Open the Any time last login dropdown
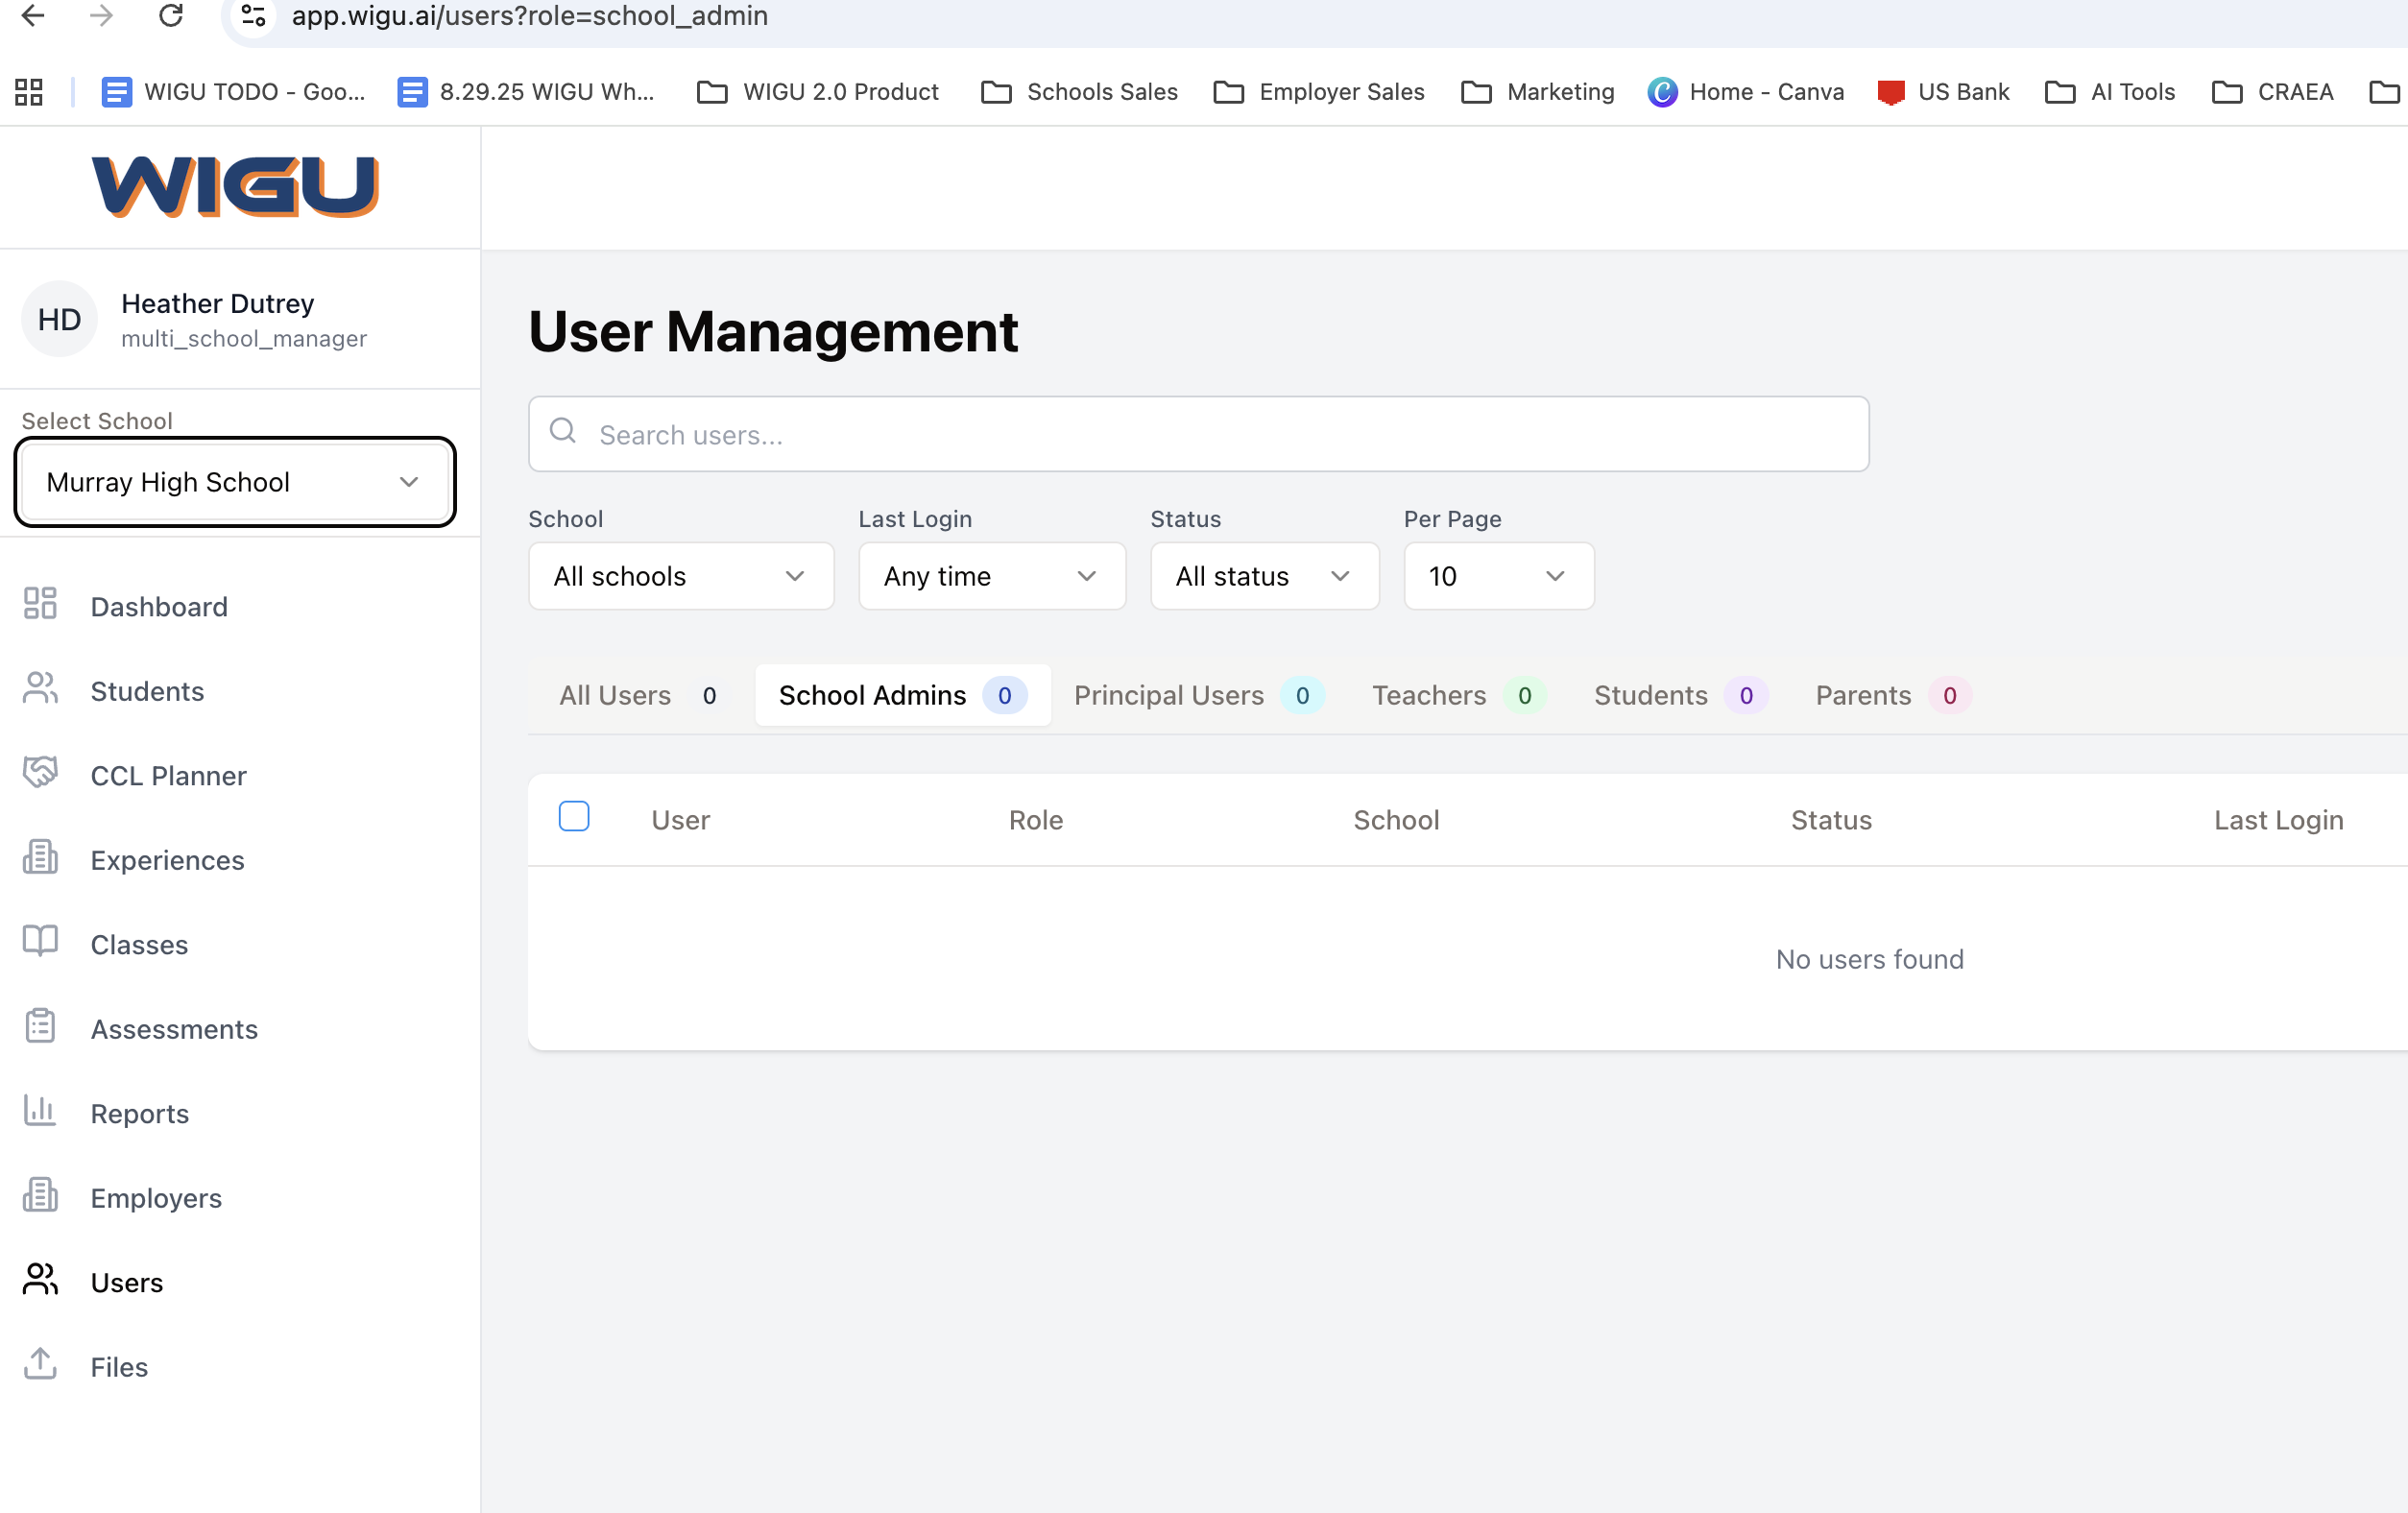2408x1513 pixels. tap(991, 576)
